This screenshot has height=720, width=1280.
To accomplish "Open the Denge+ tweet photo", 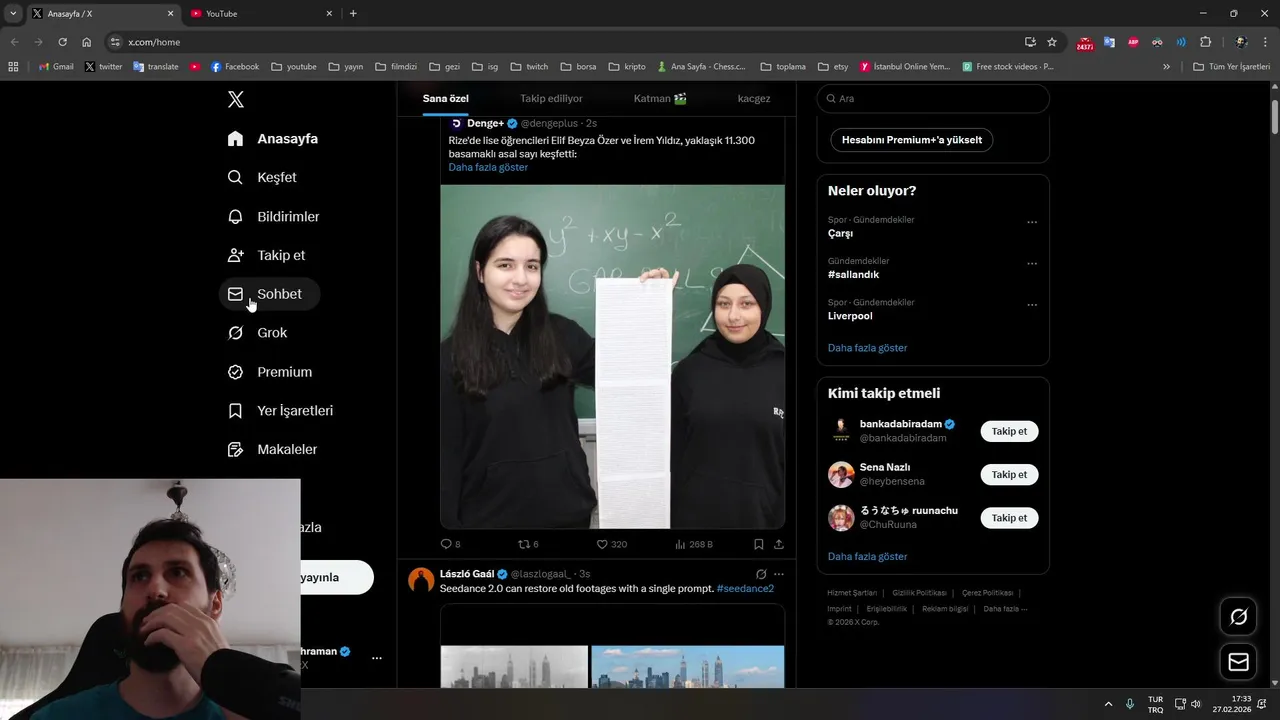I will (612, 356).
